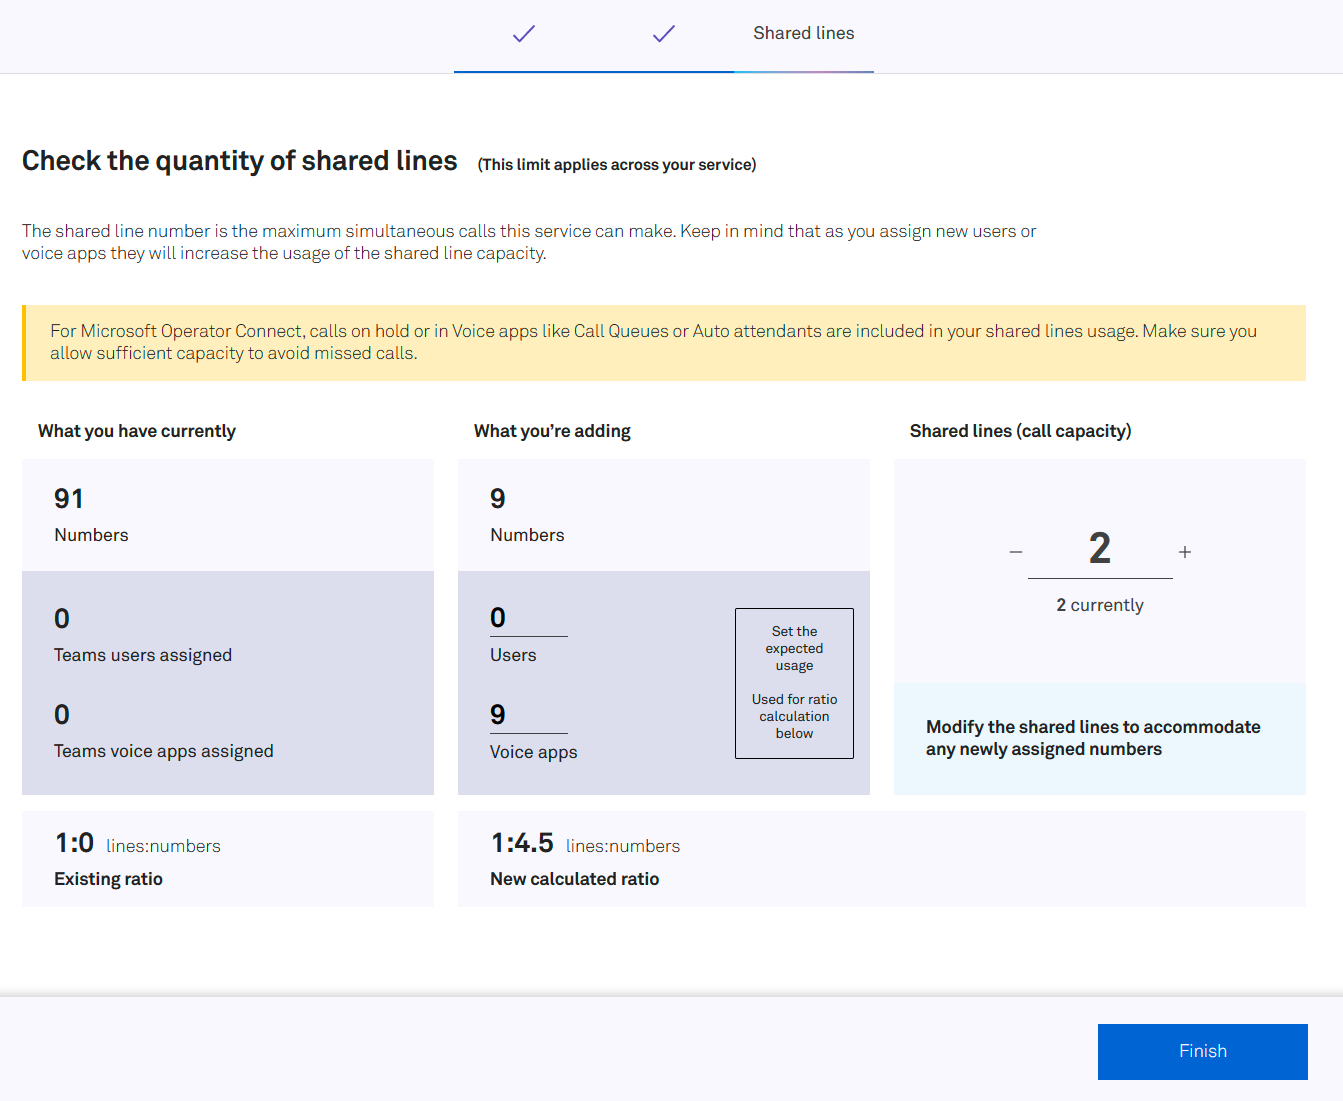Click the 'lines:numbers' label beside 1:0
Viewport: 1343px width, 1101px height.
[163, 846]
